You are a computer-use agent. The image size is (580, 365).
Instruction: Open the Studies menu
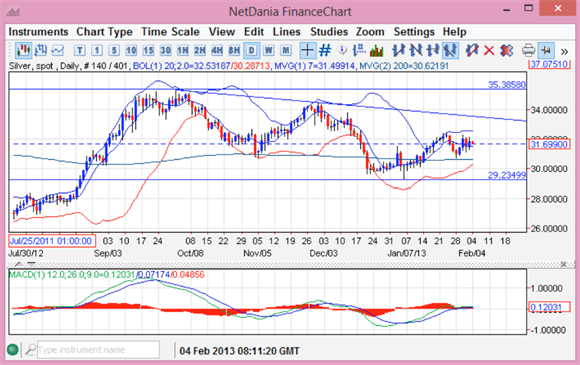click(x=329, y=32)
